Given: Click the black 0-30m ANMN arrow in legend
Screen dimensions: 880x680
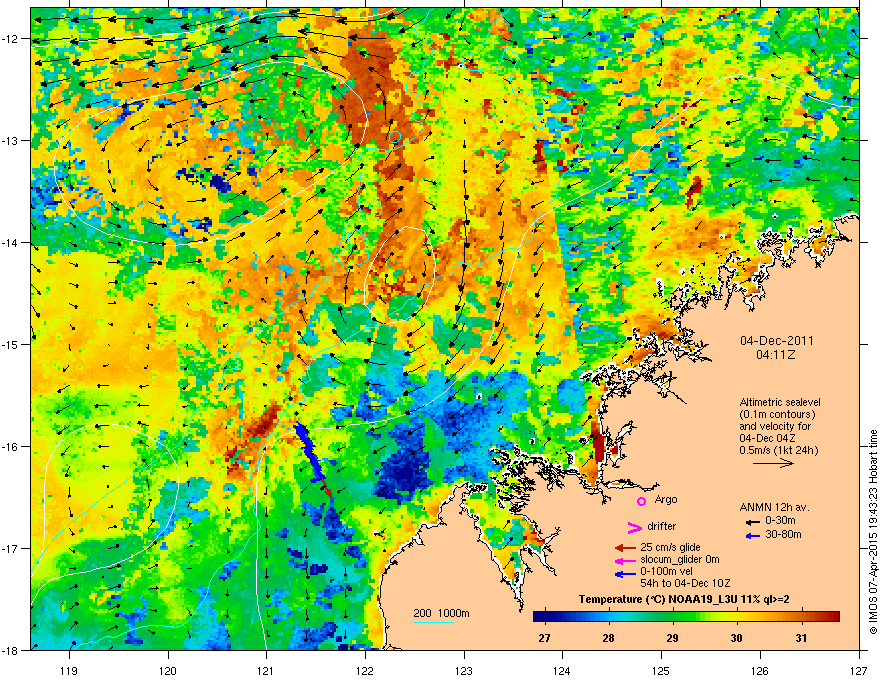Looking at the screenshot, I should click(x=753, y=522).
